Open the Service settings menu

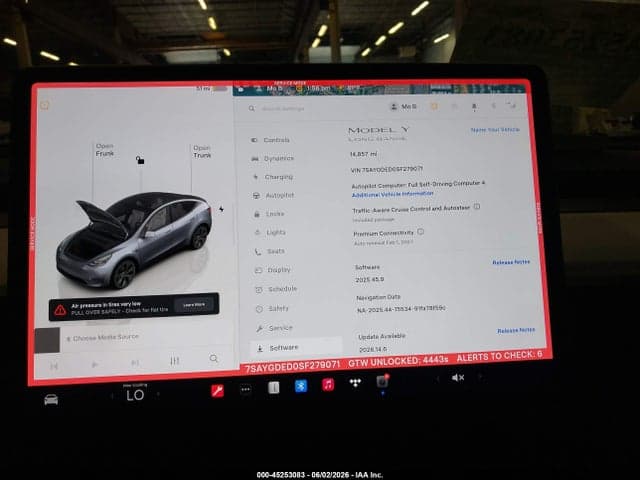[x=274, y=328]
